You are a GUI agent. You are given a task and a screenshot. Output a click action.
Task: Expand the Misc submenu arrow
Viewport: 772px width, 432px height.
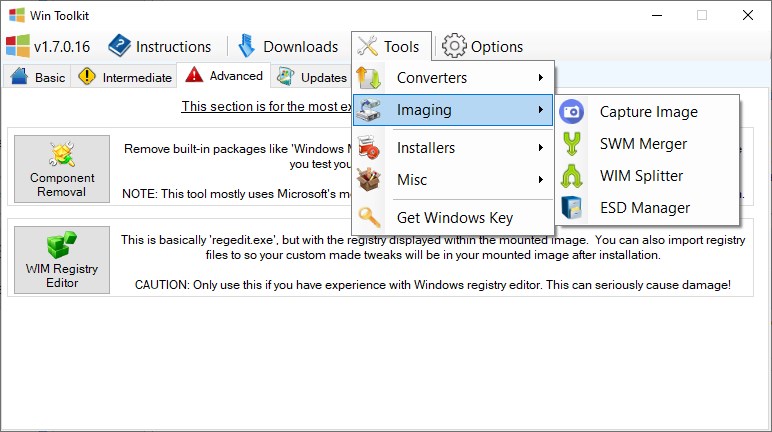coord(541,180)
